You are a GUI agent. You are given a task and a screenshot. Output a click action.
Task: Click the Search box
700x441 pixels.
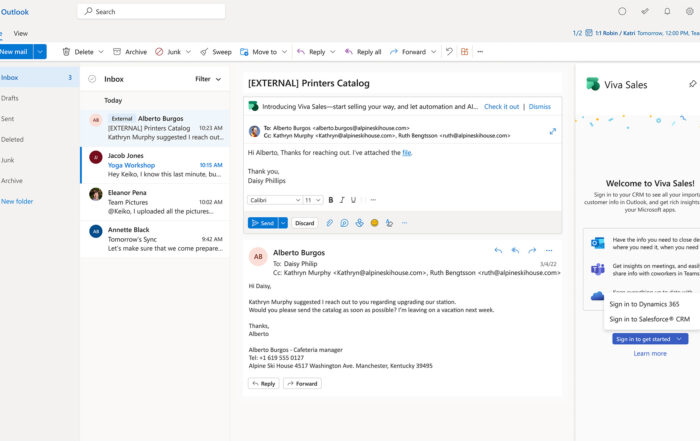[151, 12]
